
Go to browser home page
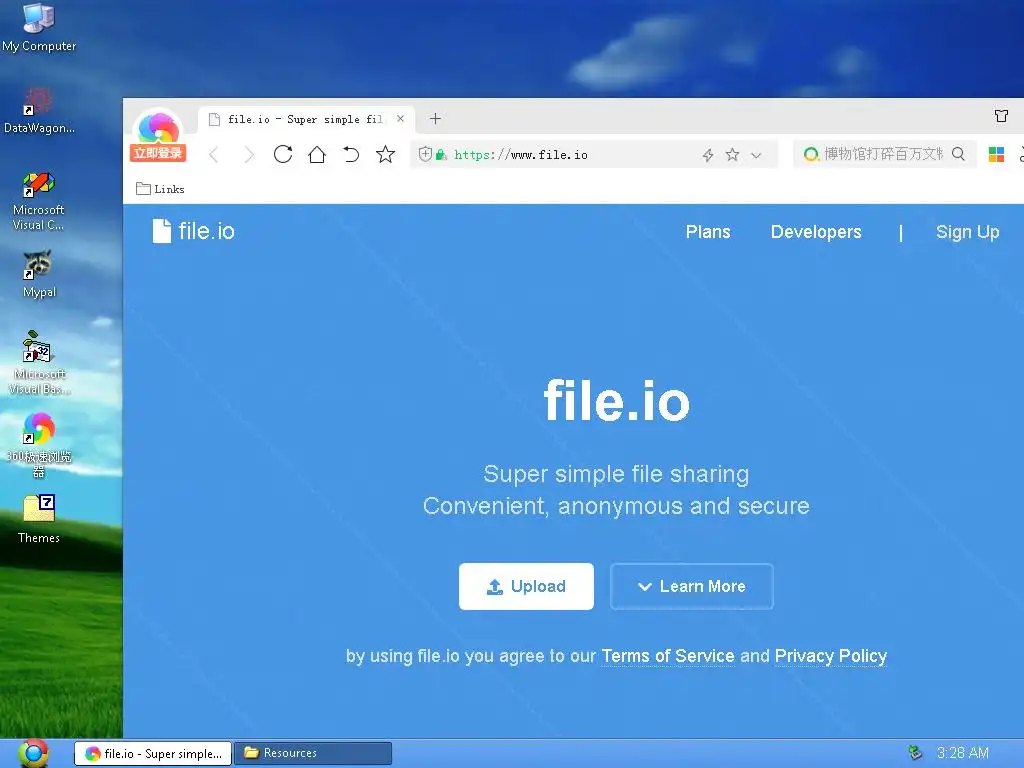pyautogui.click(x=317, y=154)
